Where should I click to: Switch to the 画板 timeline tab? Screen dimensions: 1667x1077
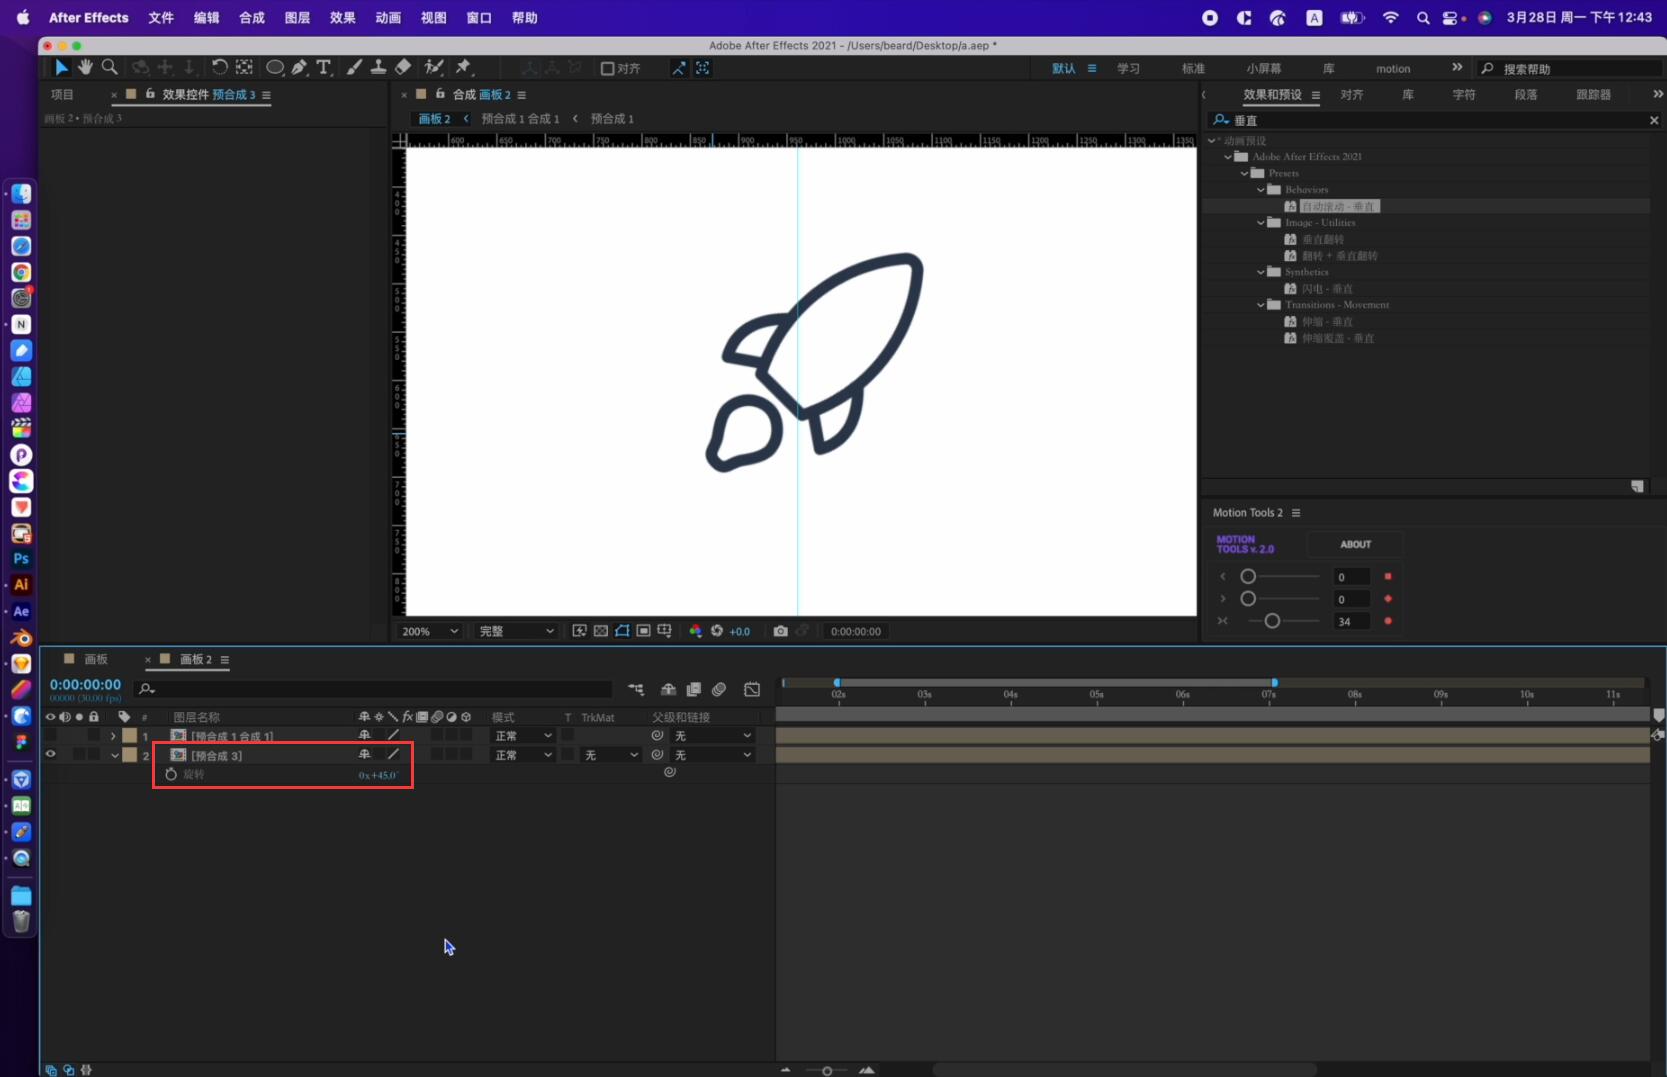click(x=96, y=659)
